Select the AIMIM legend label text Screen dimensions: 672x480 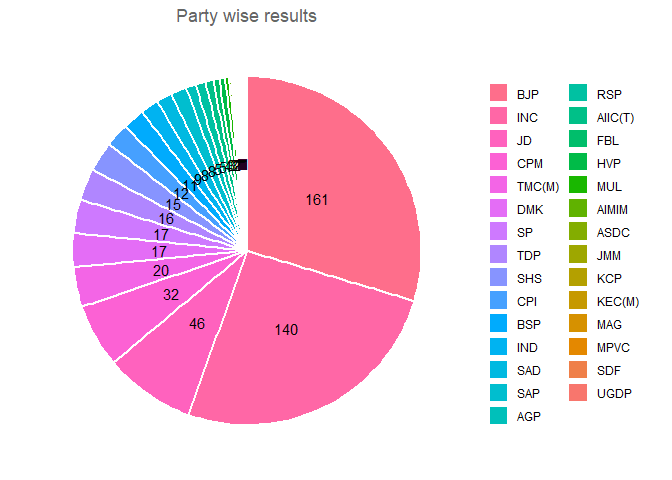click(616, 210)
